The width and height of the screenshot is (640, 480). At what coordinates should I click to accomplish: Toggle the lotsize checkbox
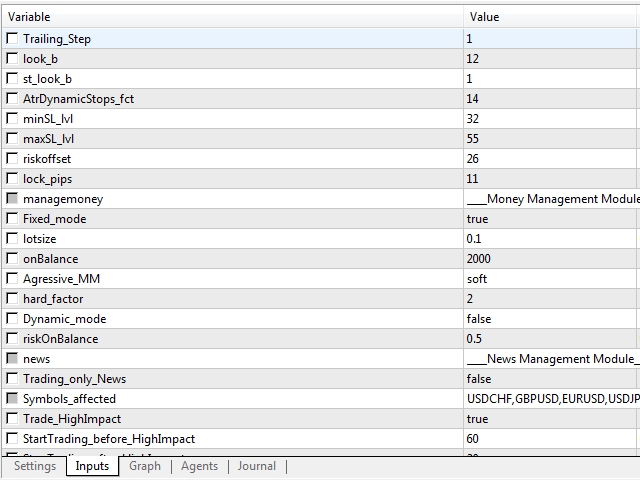click(12, 239)
